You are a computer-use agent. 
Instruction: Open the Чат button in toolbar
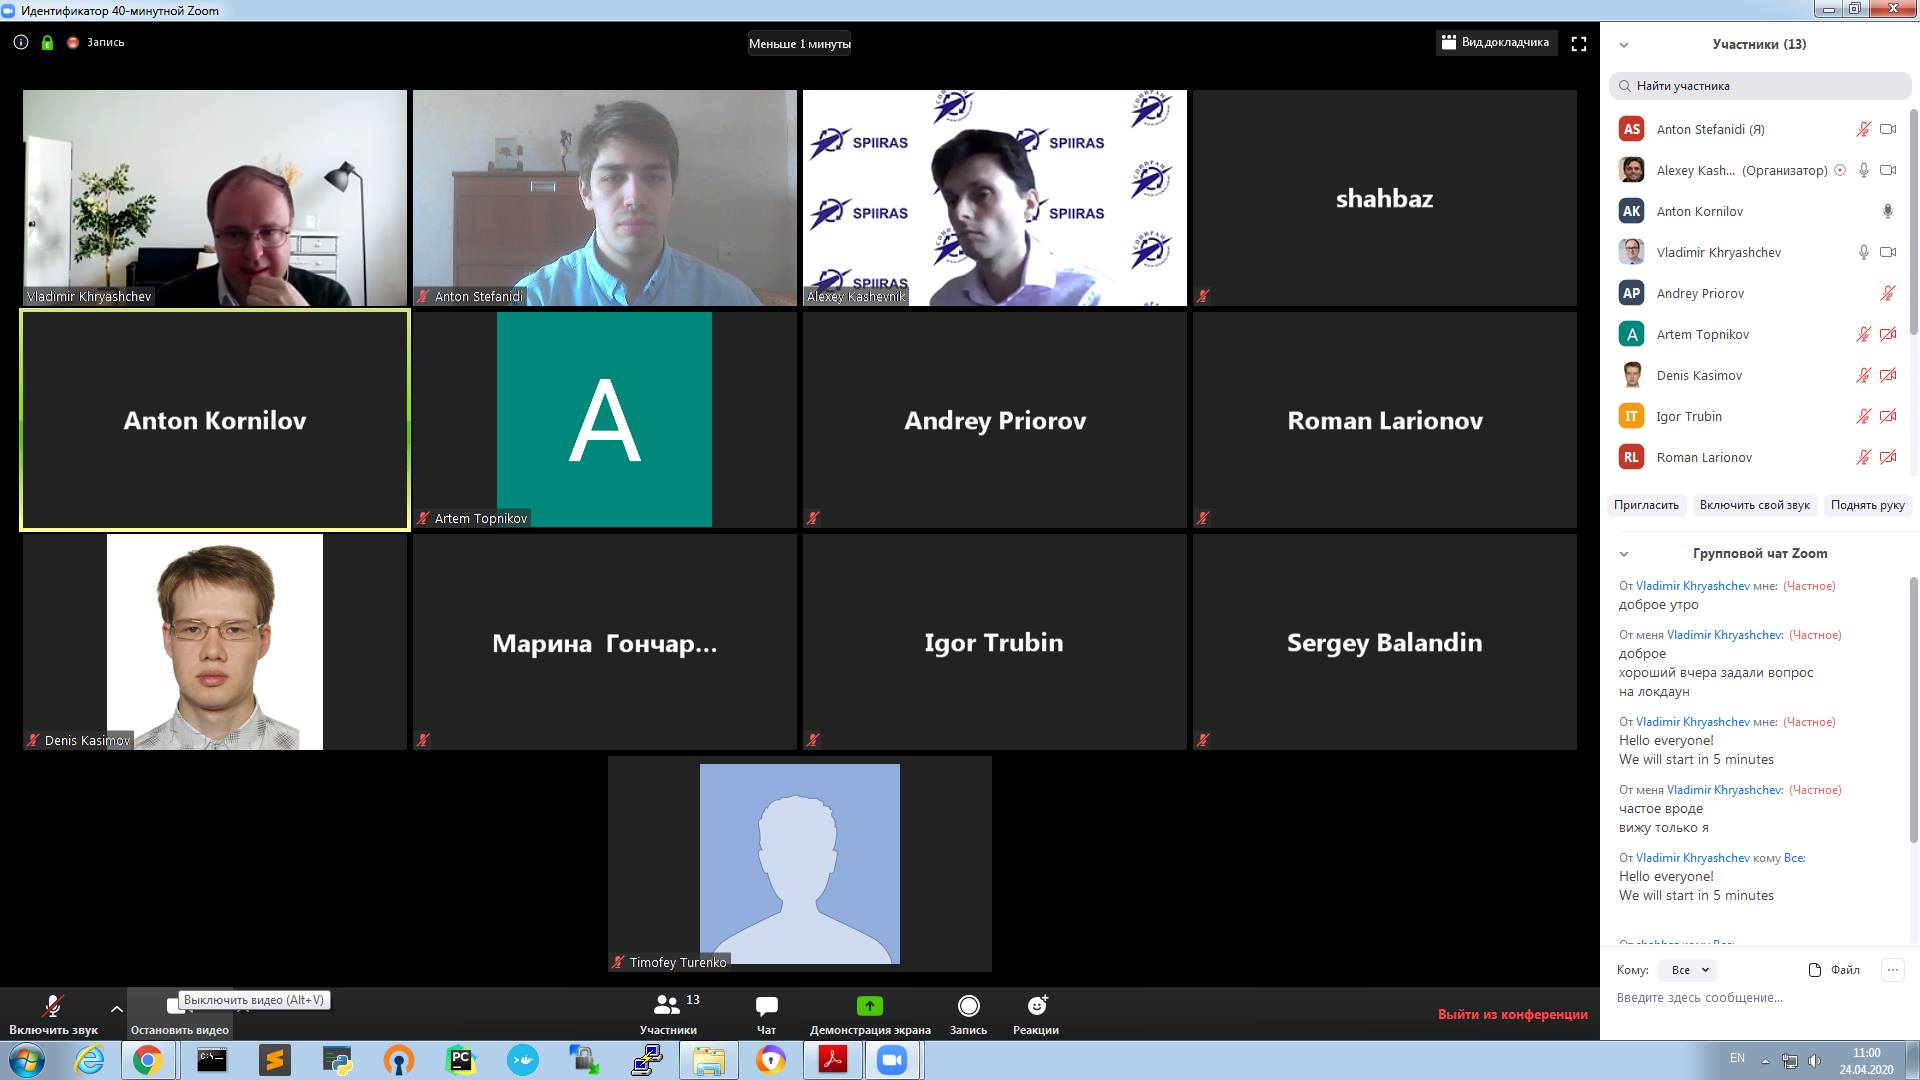[x=766, y=1014]
